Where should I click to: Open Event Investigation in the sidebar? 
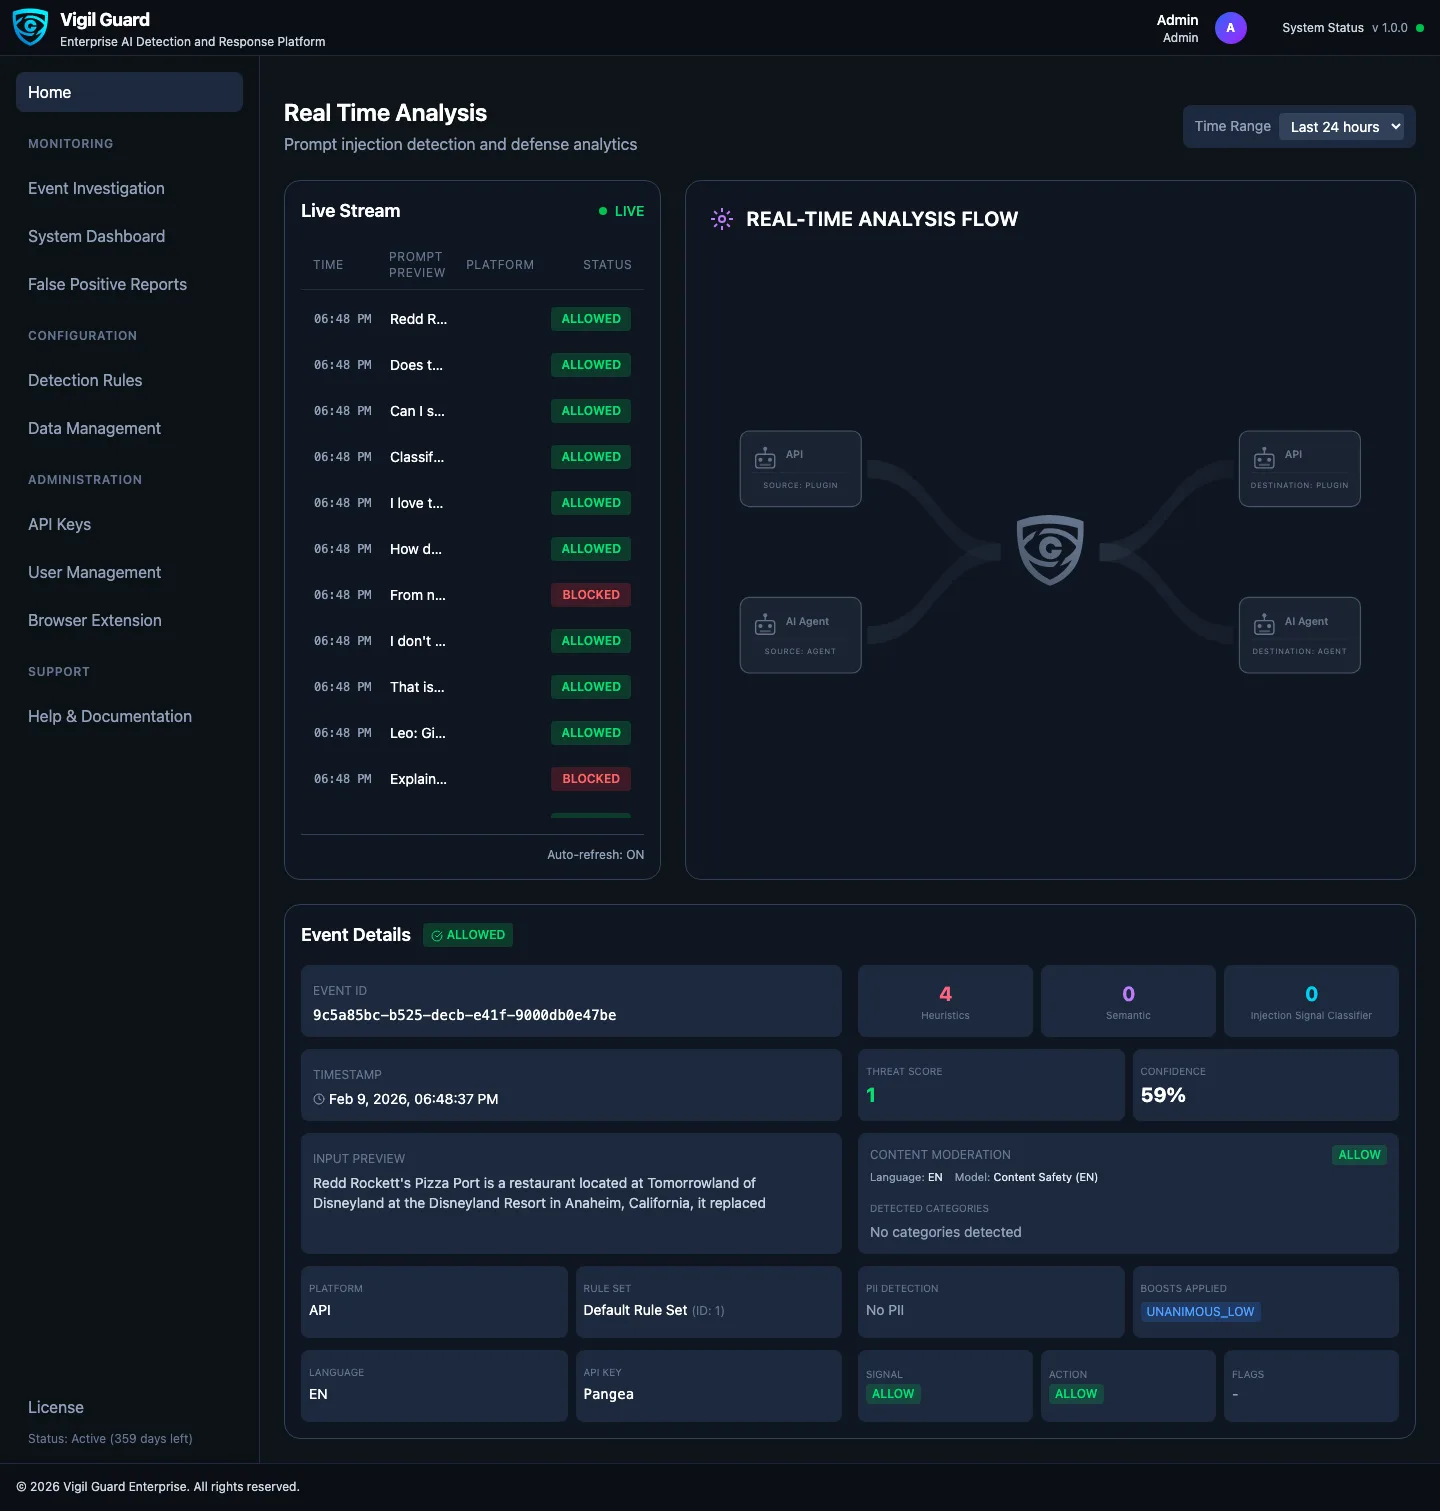96,188
